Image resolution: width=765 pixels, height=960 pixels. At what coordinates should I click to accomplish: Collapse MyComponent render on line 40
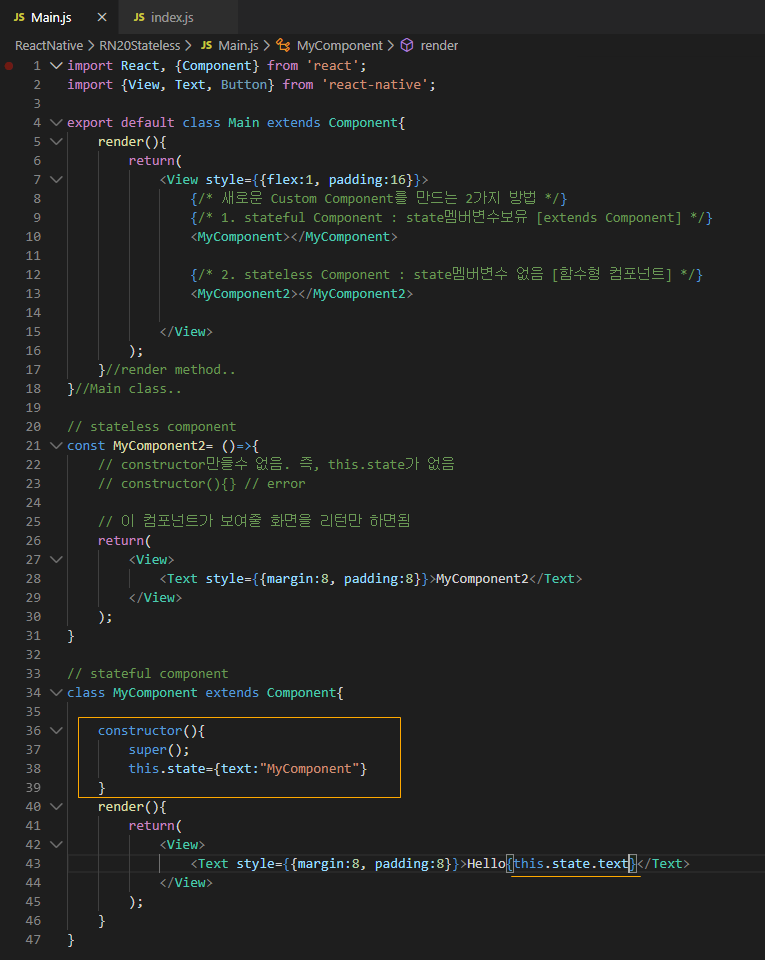[56, 806]
